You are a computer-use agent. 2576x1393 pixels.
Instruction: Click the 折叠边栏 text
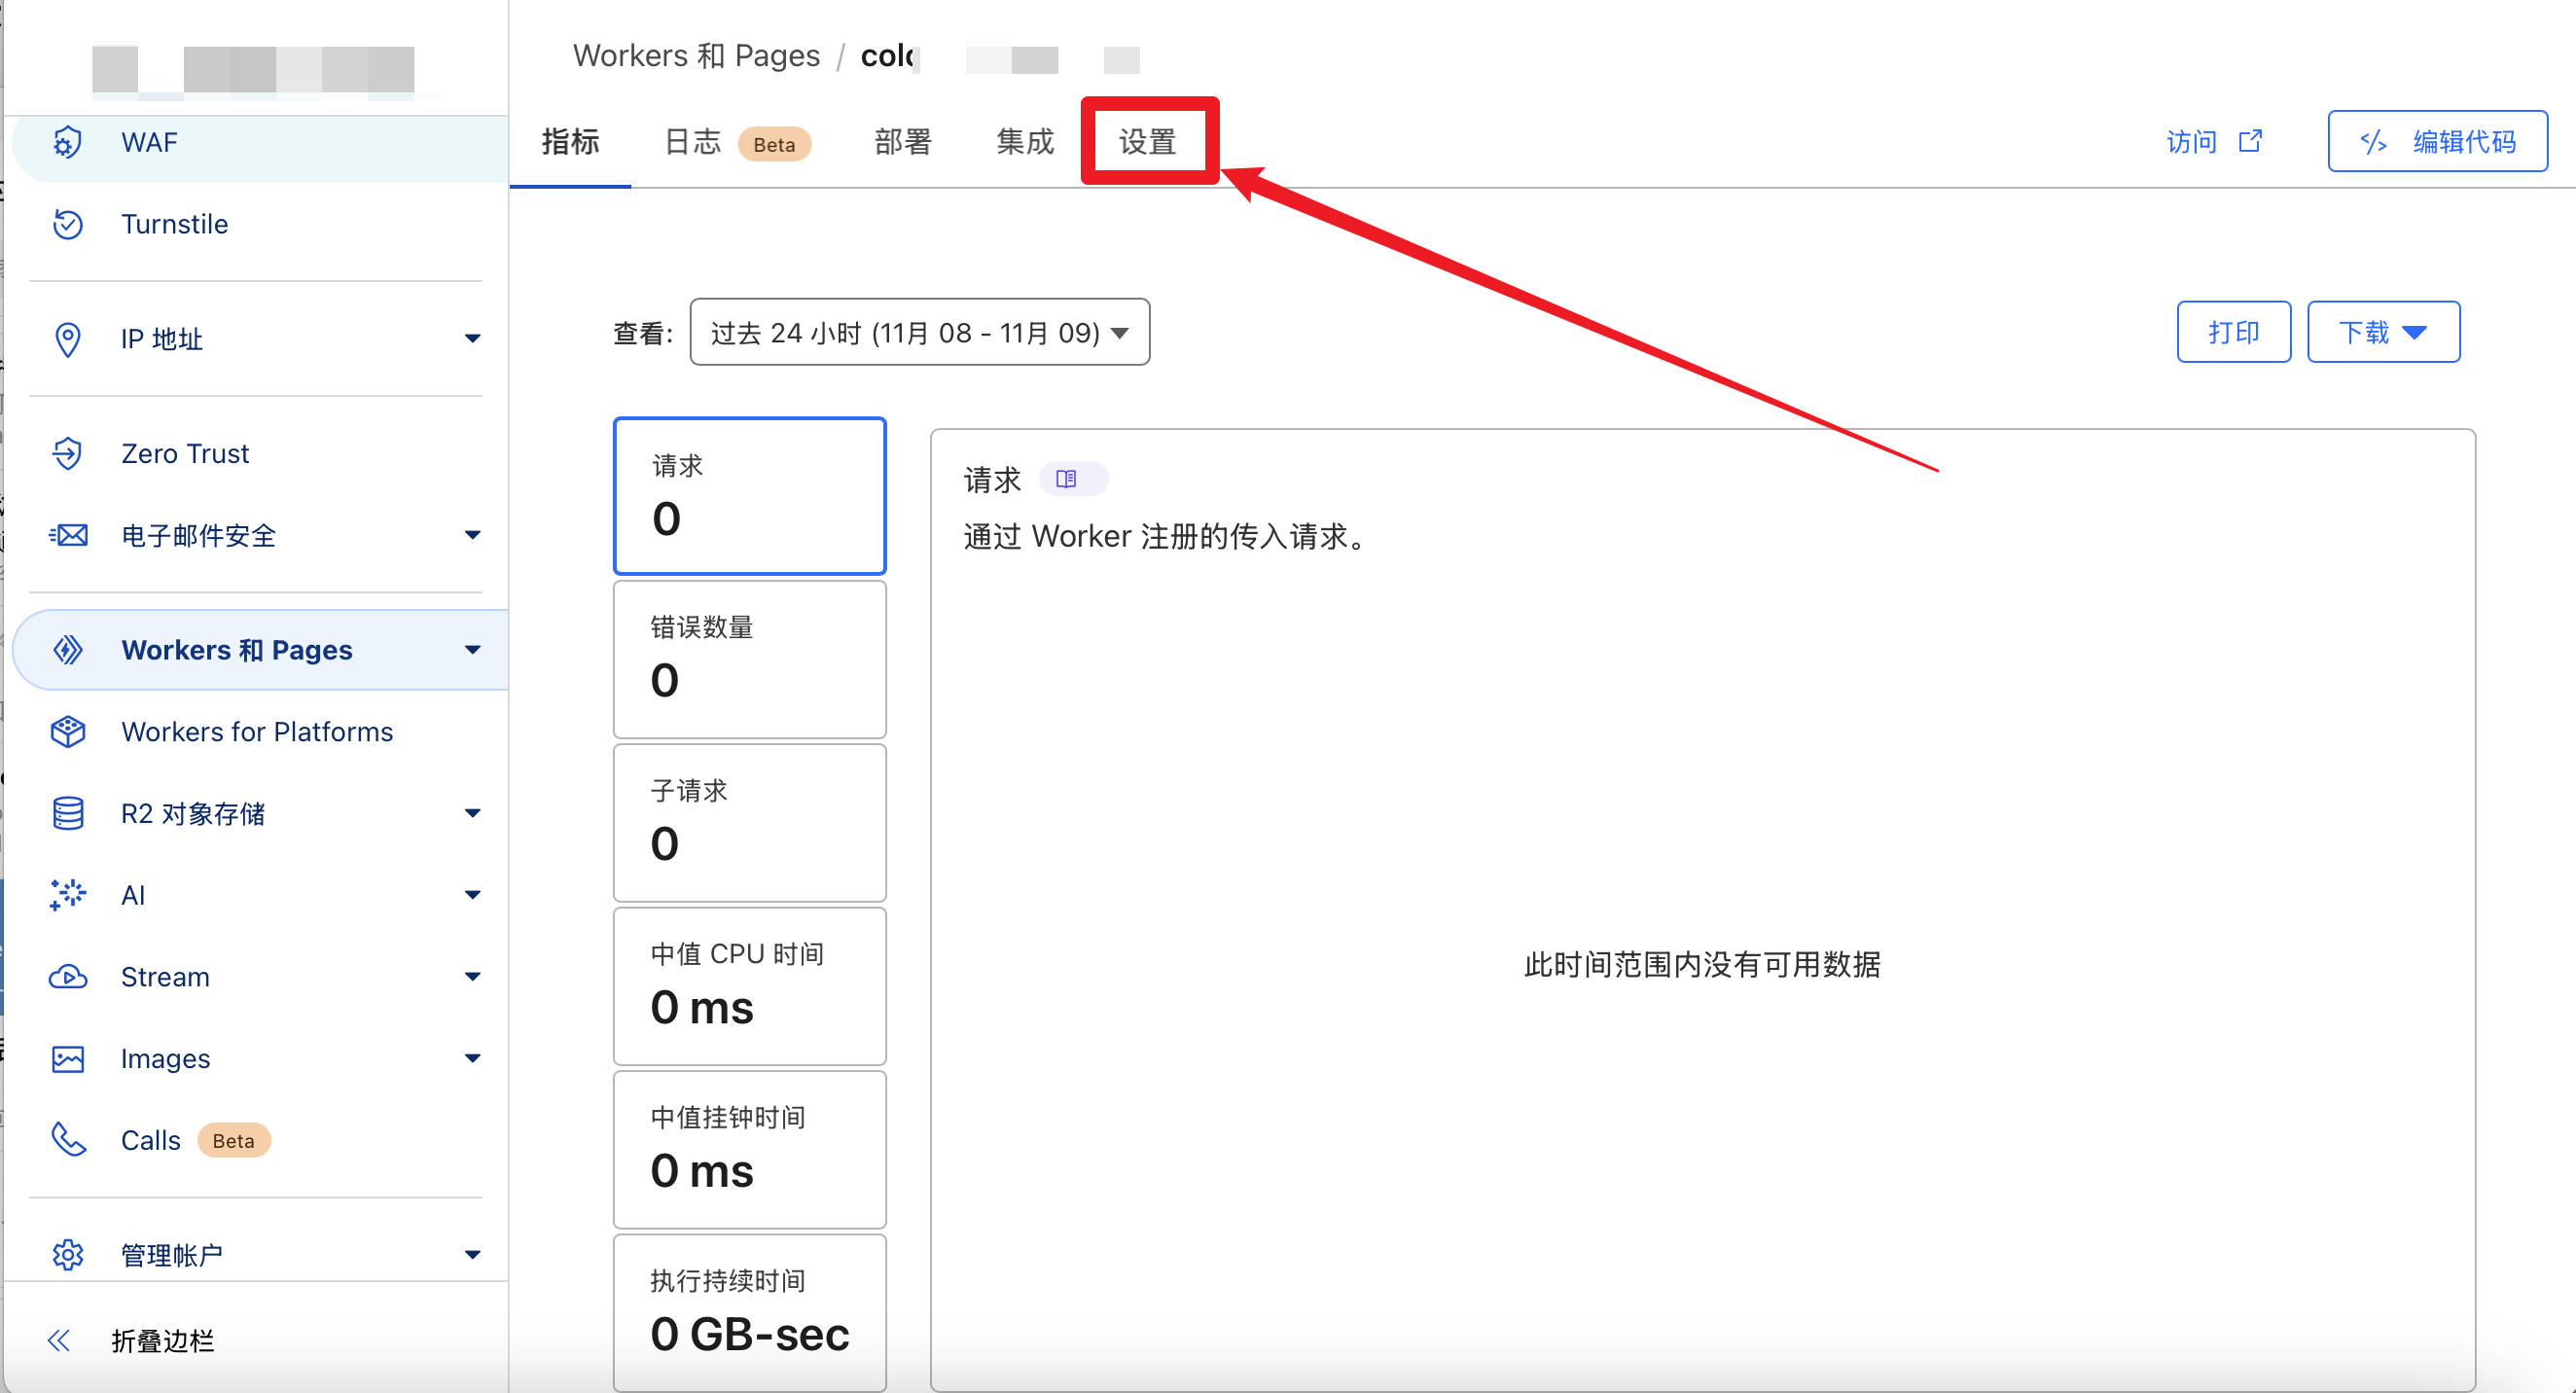coord(163,1341)
